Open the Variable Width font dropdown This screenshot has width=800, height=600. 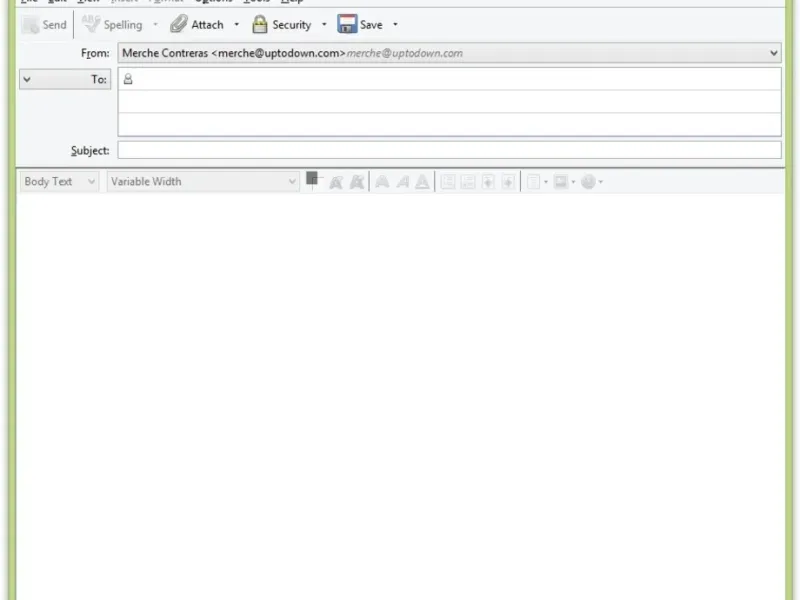[x=203, y=182]
